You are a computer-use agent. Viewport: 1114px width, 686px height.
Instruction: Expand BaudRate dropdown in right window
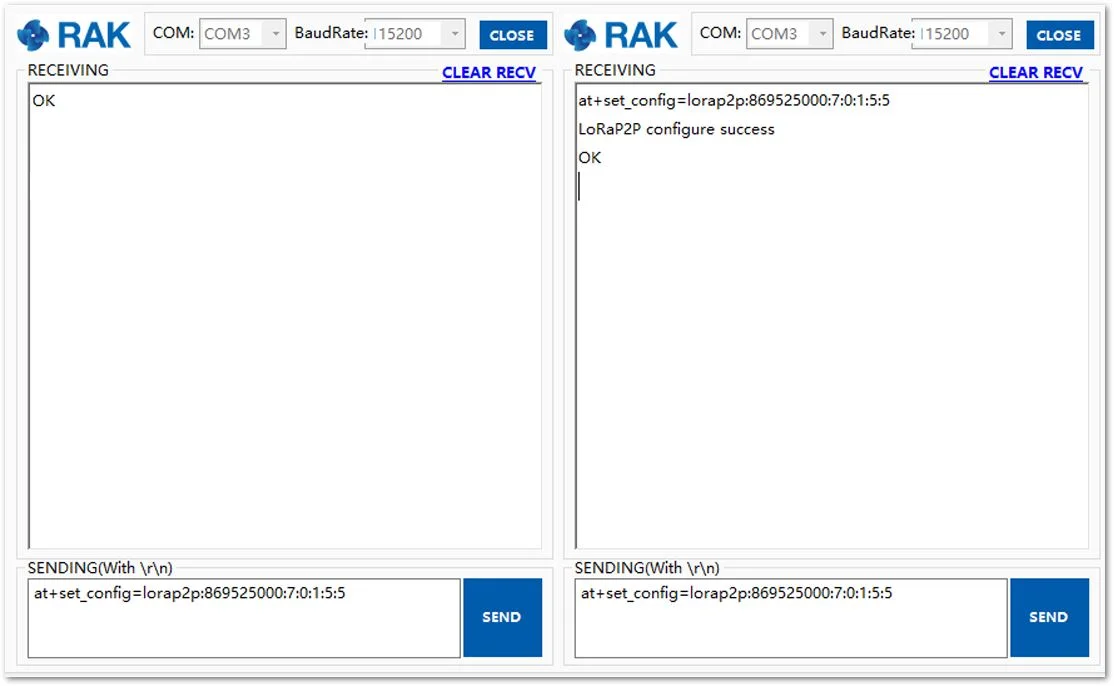(1002, 33)
